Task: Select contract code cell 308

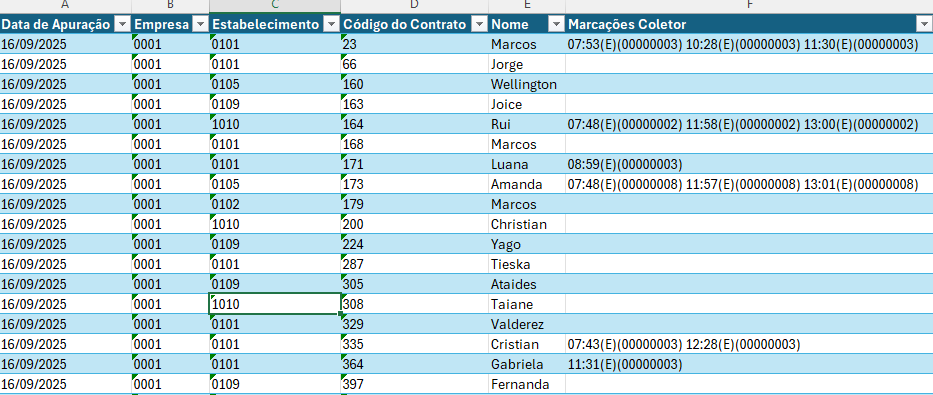Action: point(415,304)
